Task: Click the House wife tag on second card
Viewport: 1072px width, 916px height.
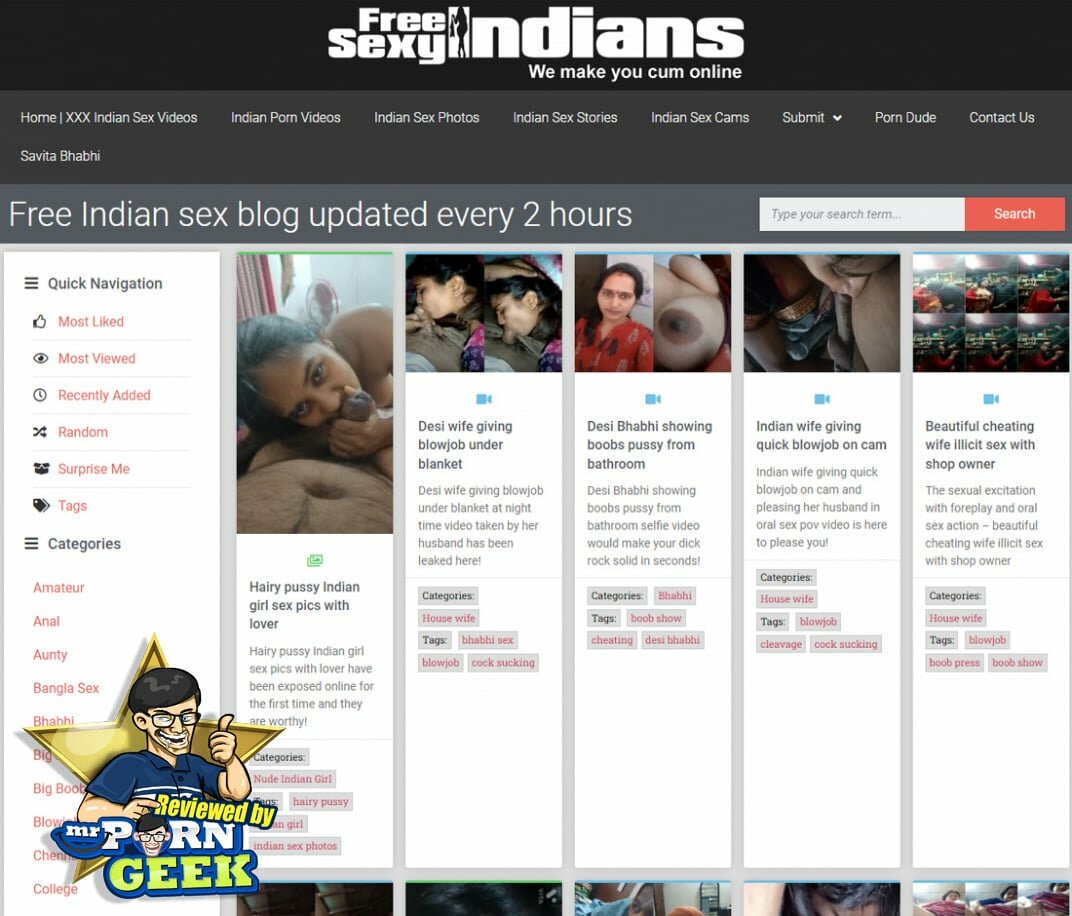Action: coord(449,618)
